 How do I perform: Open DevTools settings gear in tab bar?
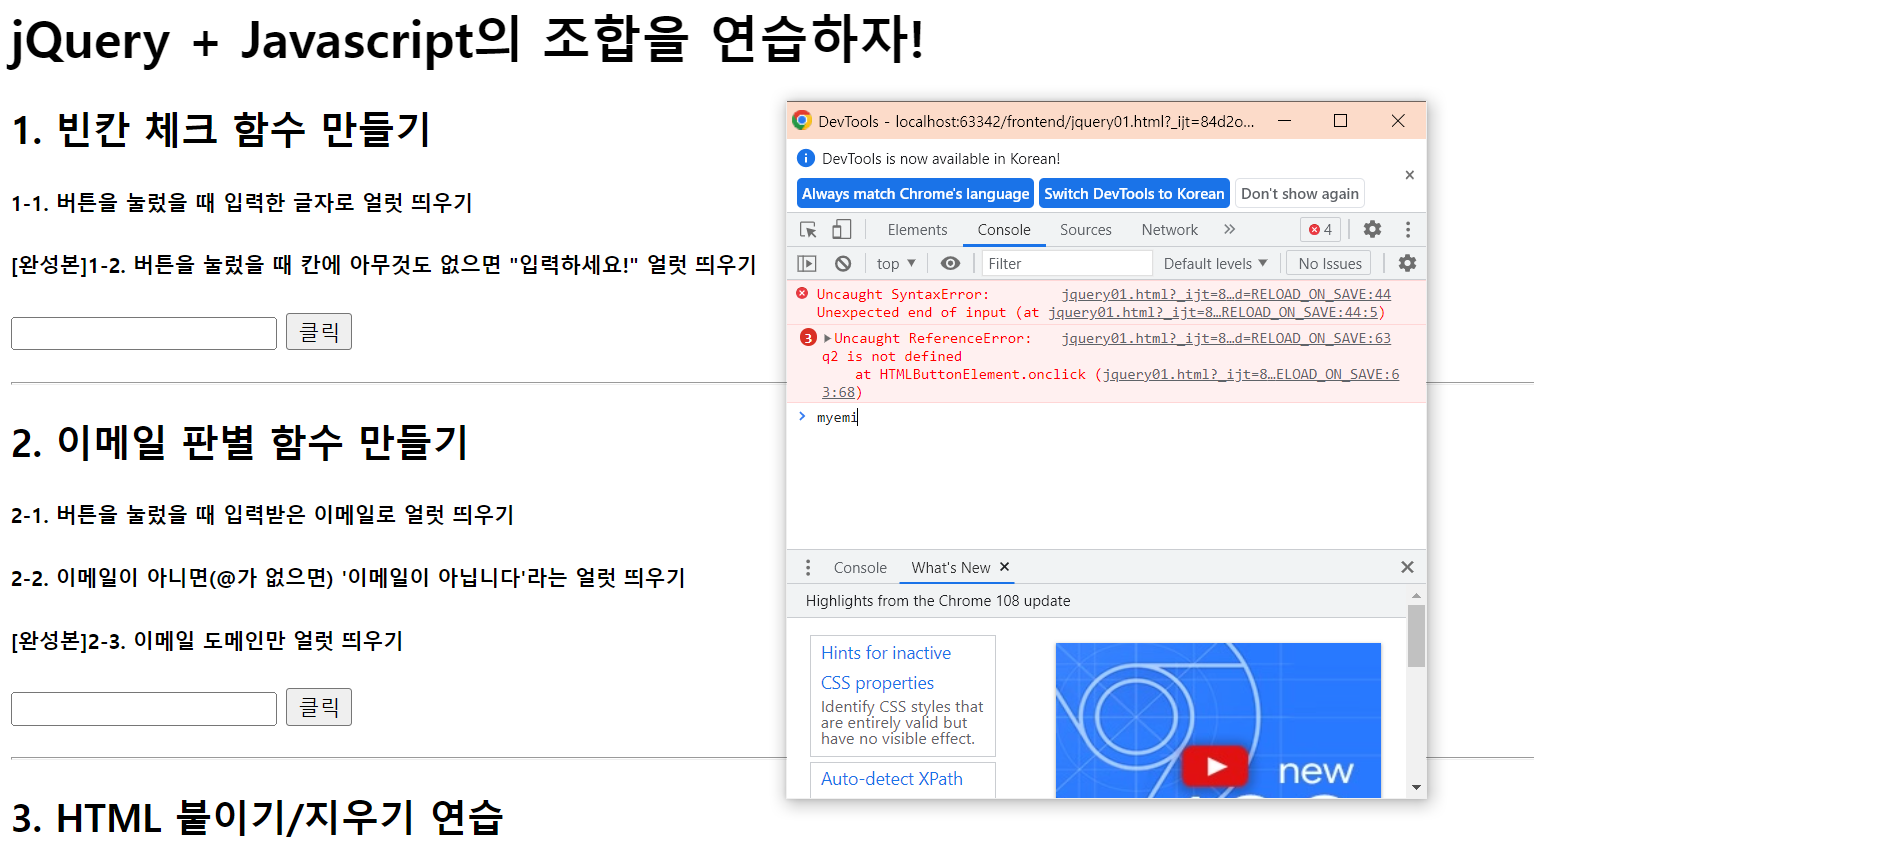pos(1372,229)
